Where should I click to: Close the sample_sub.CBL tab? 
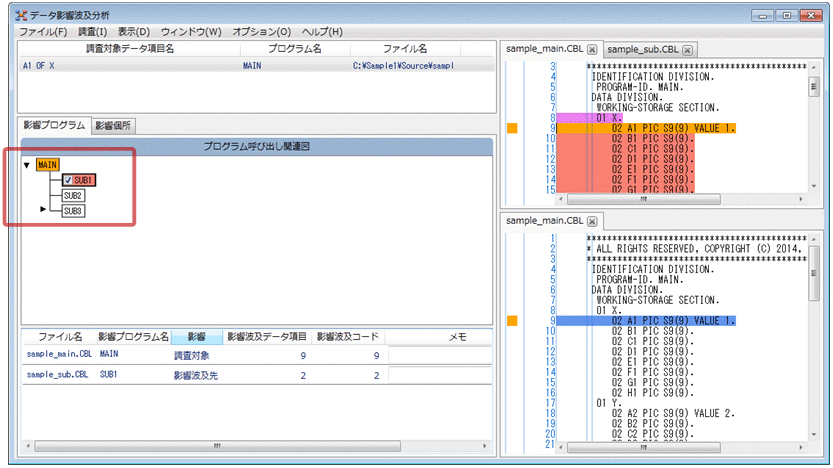687,50
